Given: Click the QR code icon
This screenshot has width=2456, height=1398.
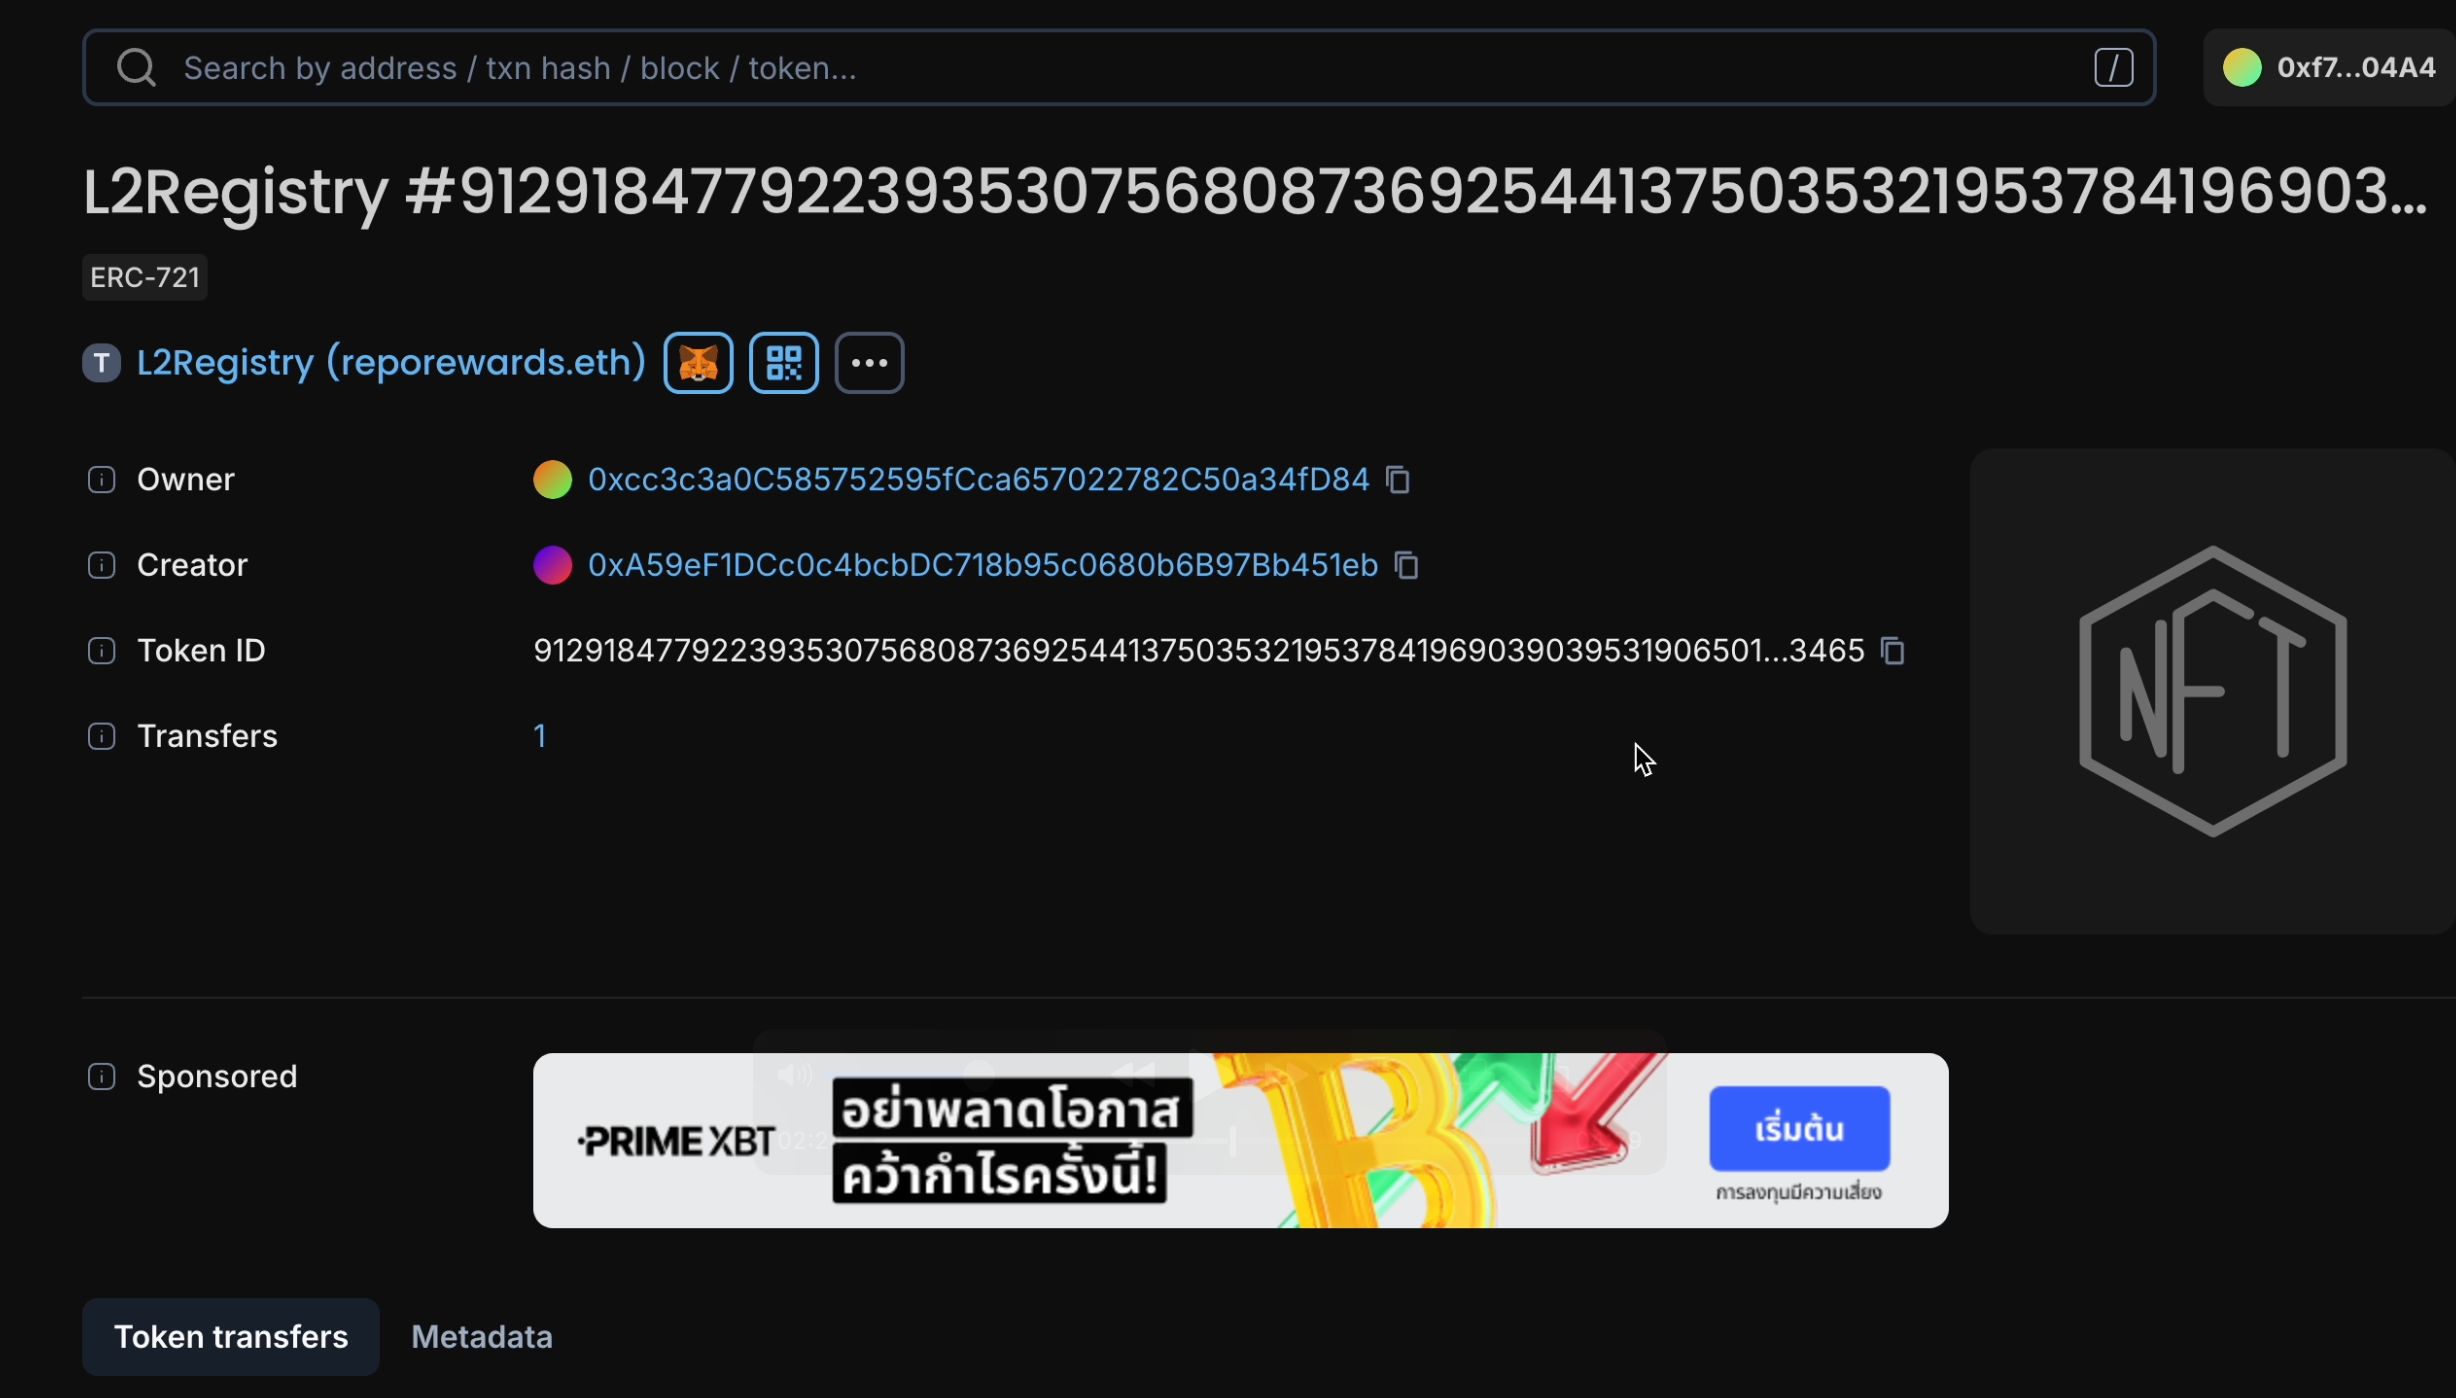Looking at the screenshot, I should click(783, 361).
